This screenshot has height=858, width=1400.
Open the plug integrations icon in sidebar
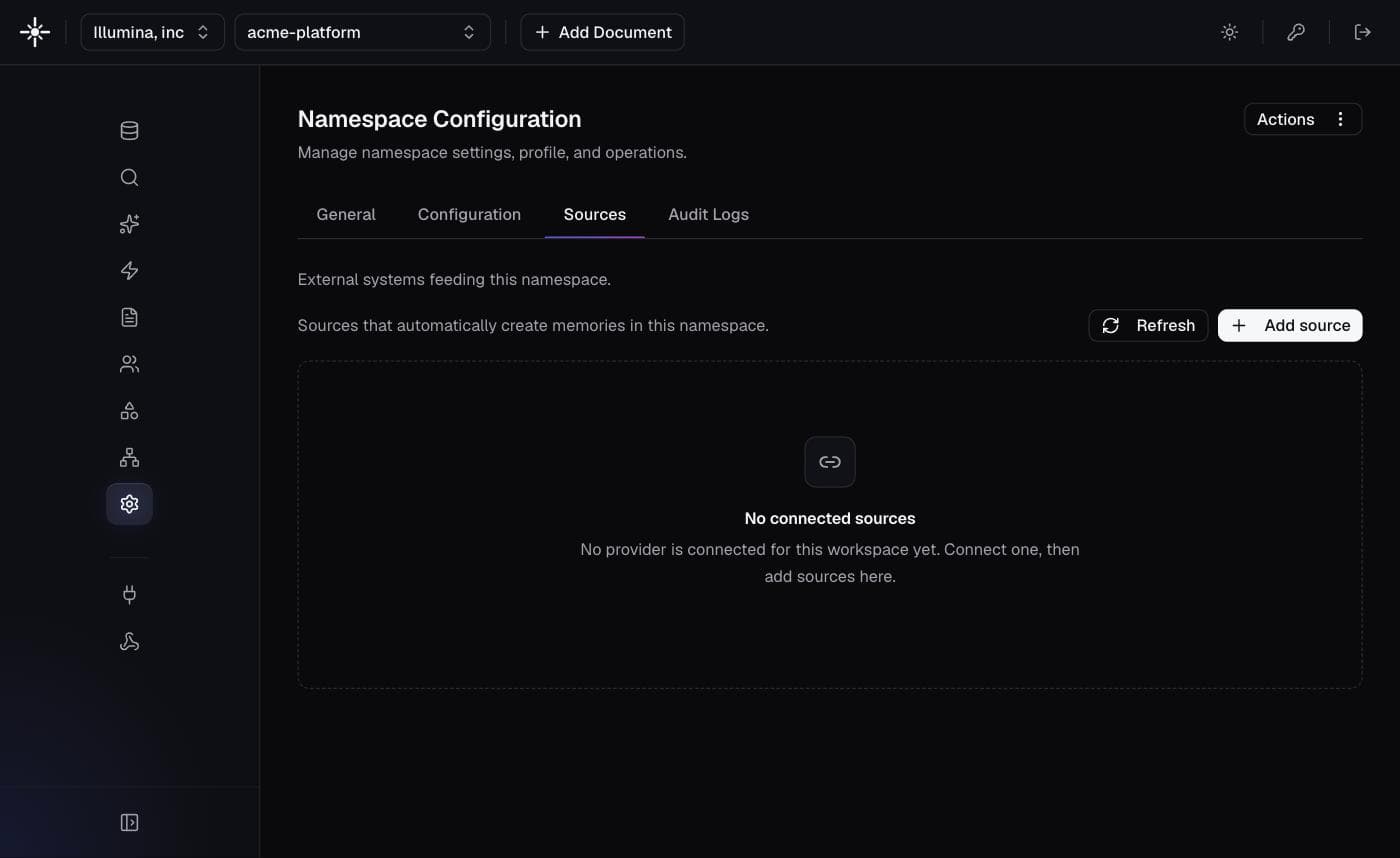click(129, 595)
